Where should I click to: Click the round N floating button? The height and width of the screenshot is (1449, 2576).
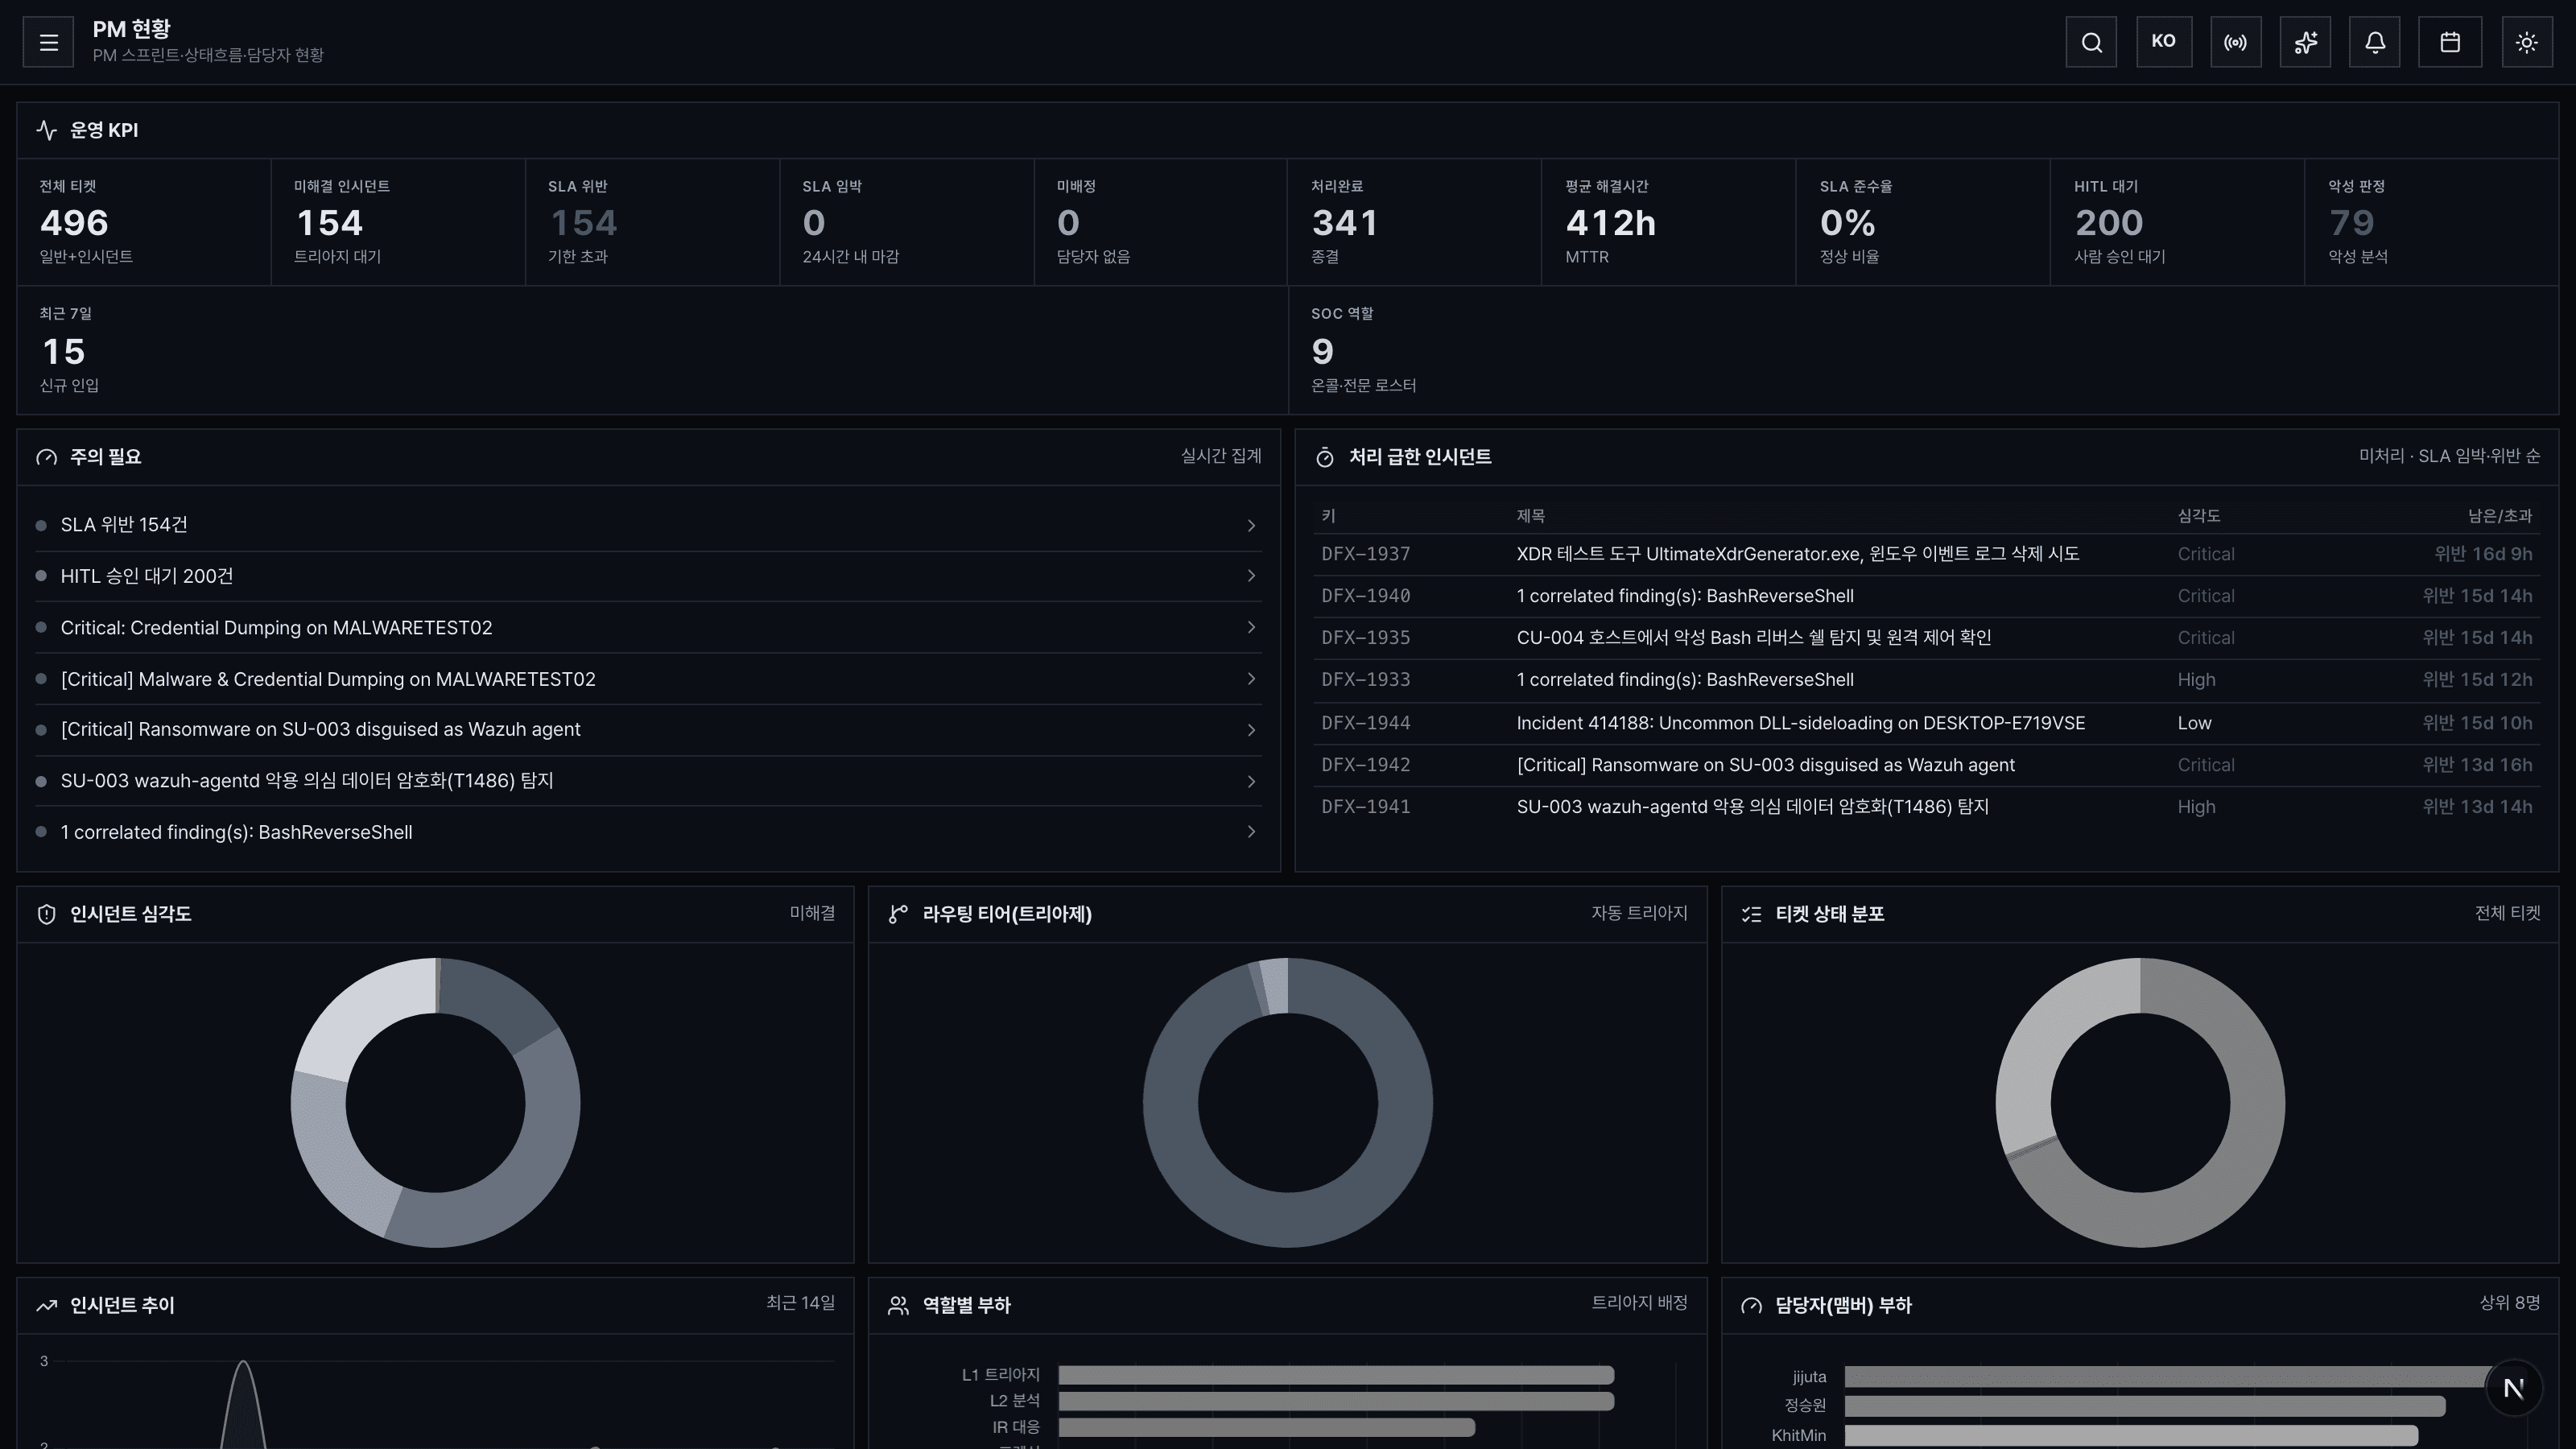[x=2514, y=1388]
